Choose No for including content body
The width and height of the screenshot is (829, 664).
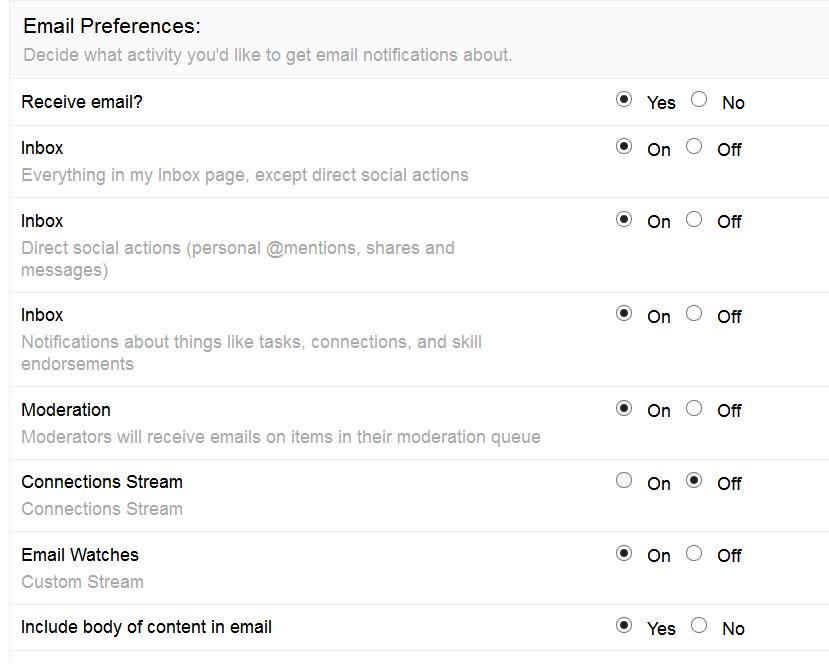point(699,625)
